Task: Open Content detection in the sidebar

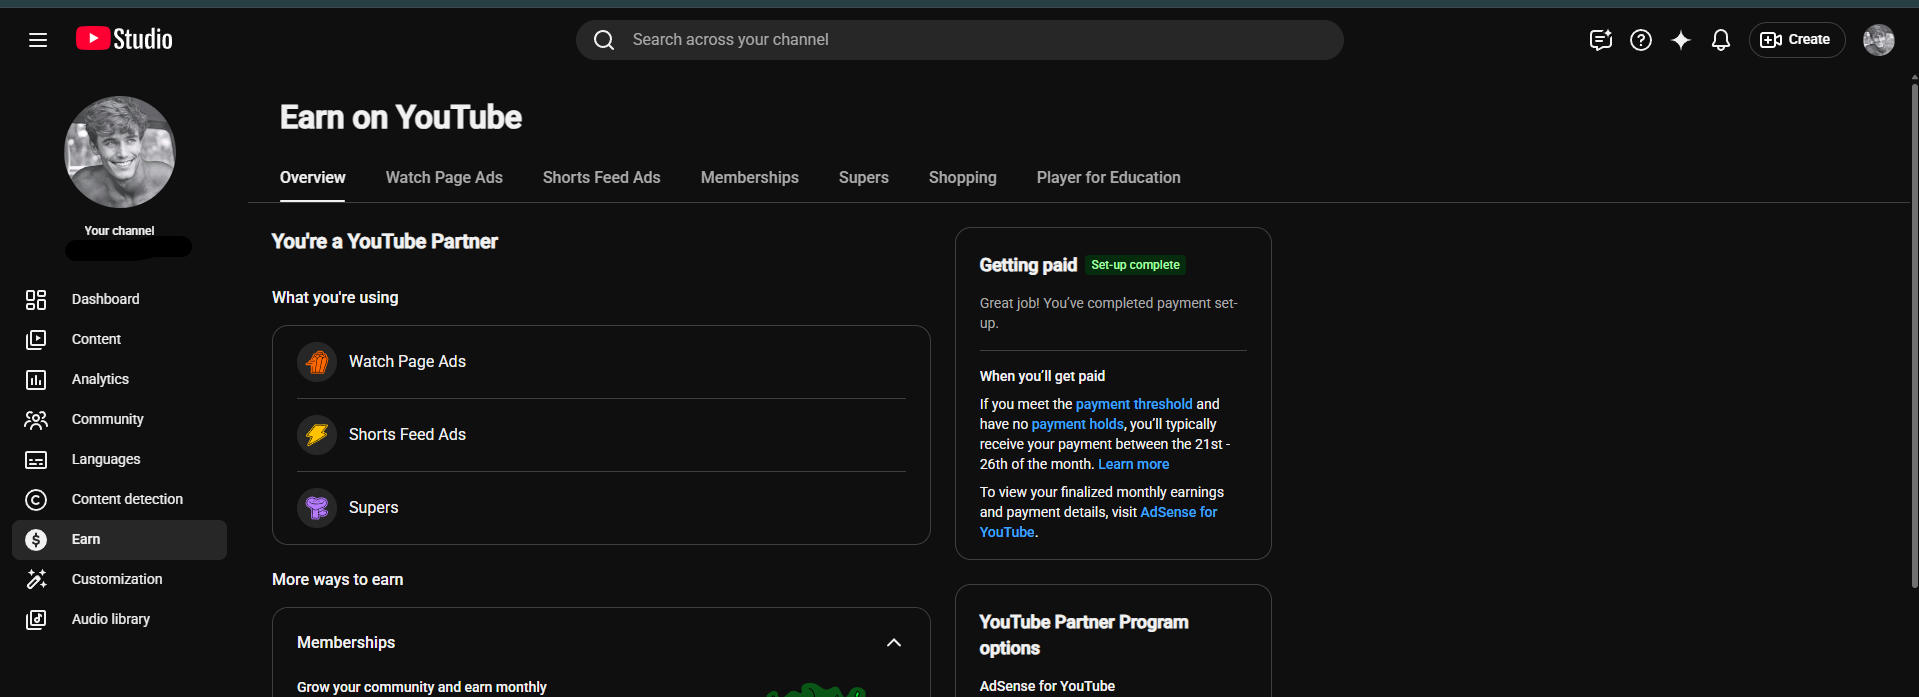Action: tap(119, 499)
